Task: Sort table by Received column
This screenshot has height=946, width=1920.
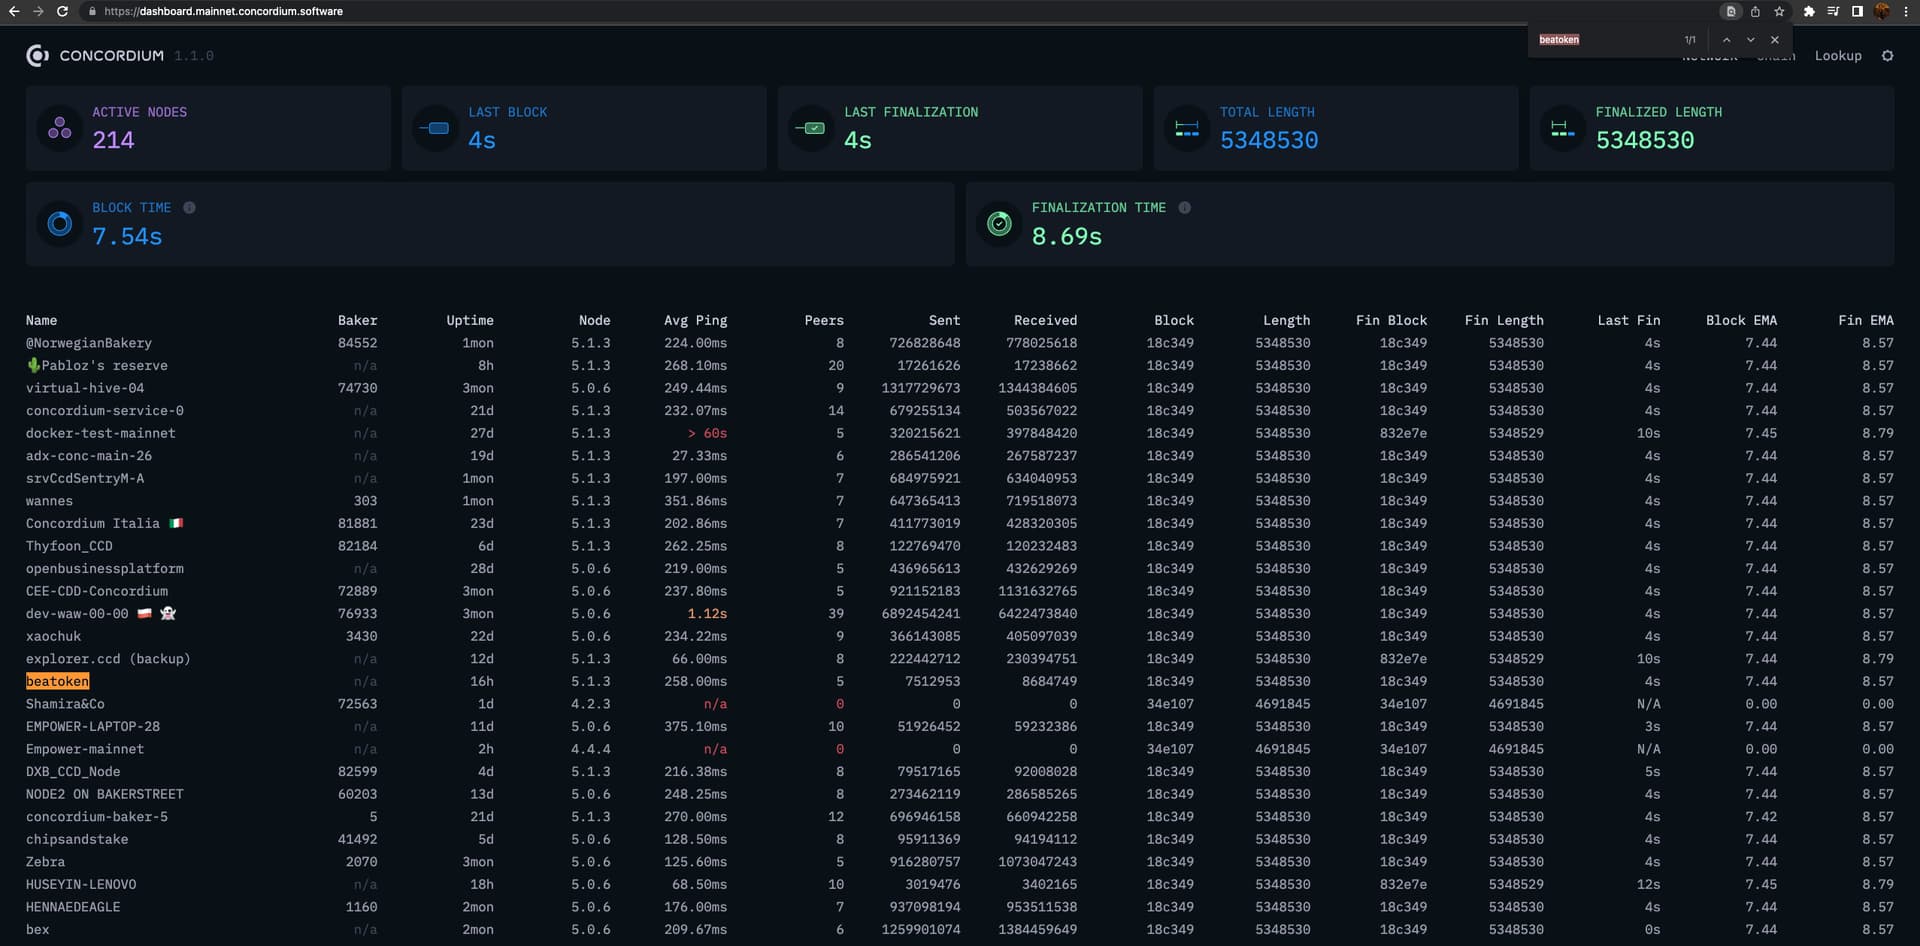Action: pyautogui.click(x=1045, y=320)
